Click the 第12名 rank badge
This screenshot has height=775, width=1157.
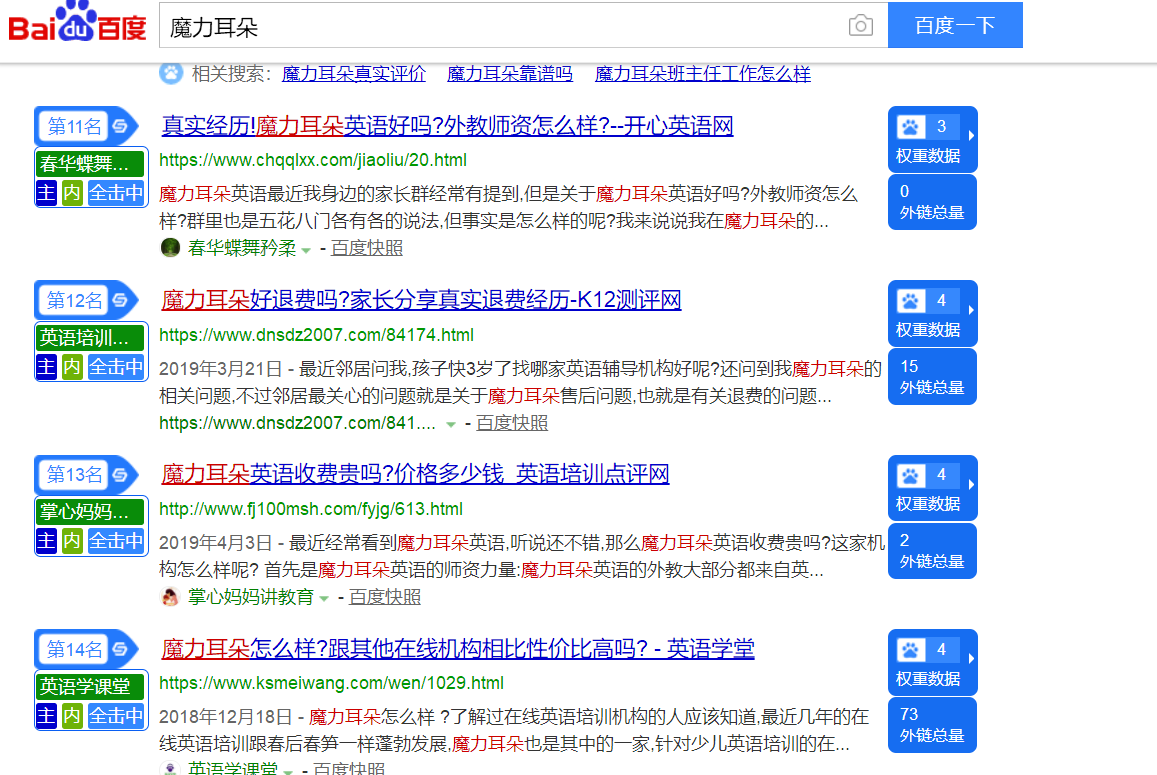click(x=87, y=300)
